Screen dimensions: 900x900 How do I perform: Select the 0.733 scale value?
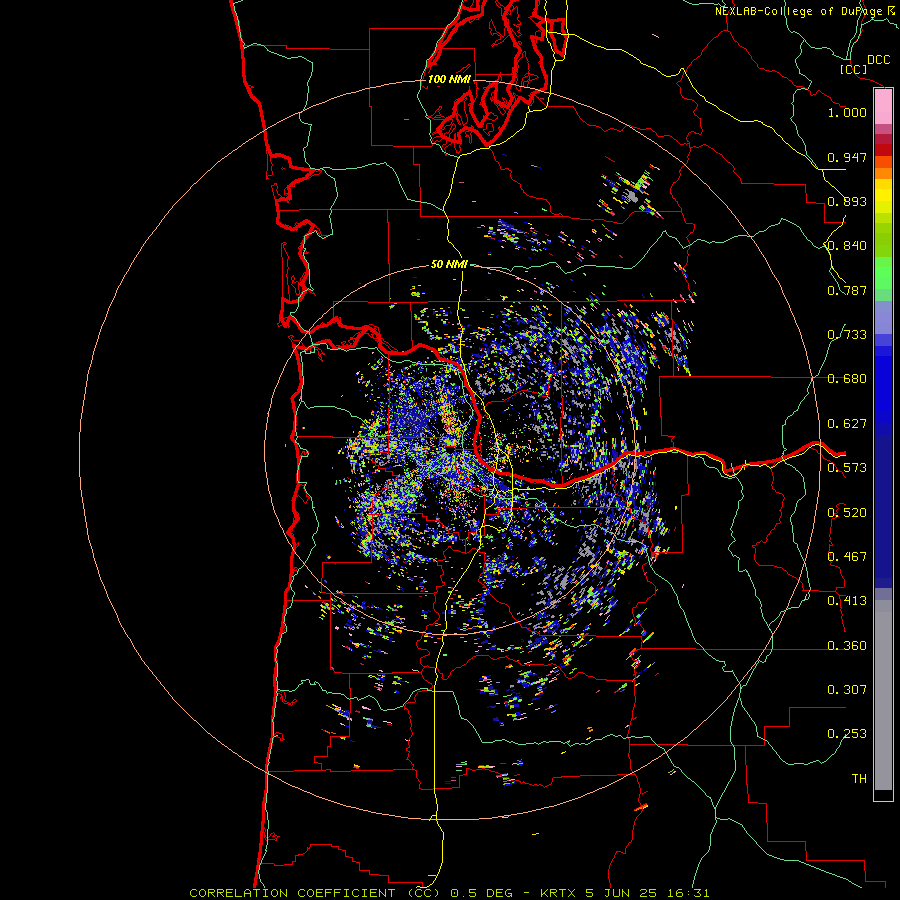point(847,335)
